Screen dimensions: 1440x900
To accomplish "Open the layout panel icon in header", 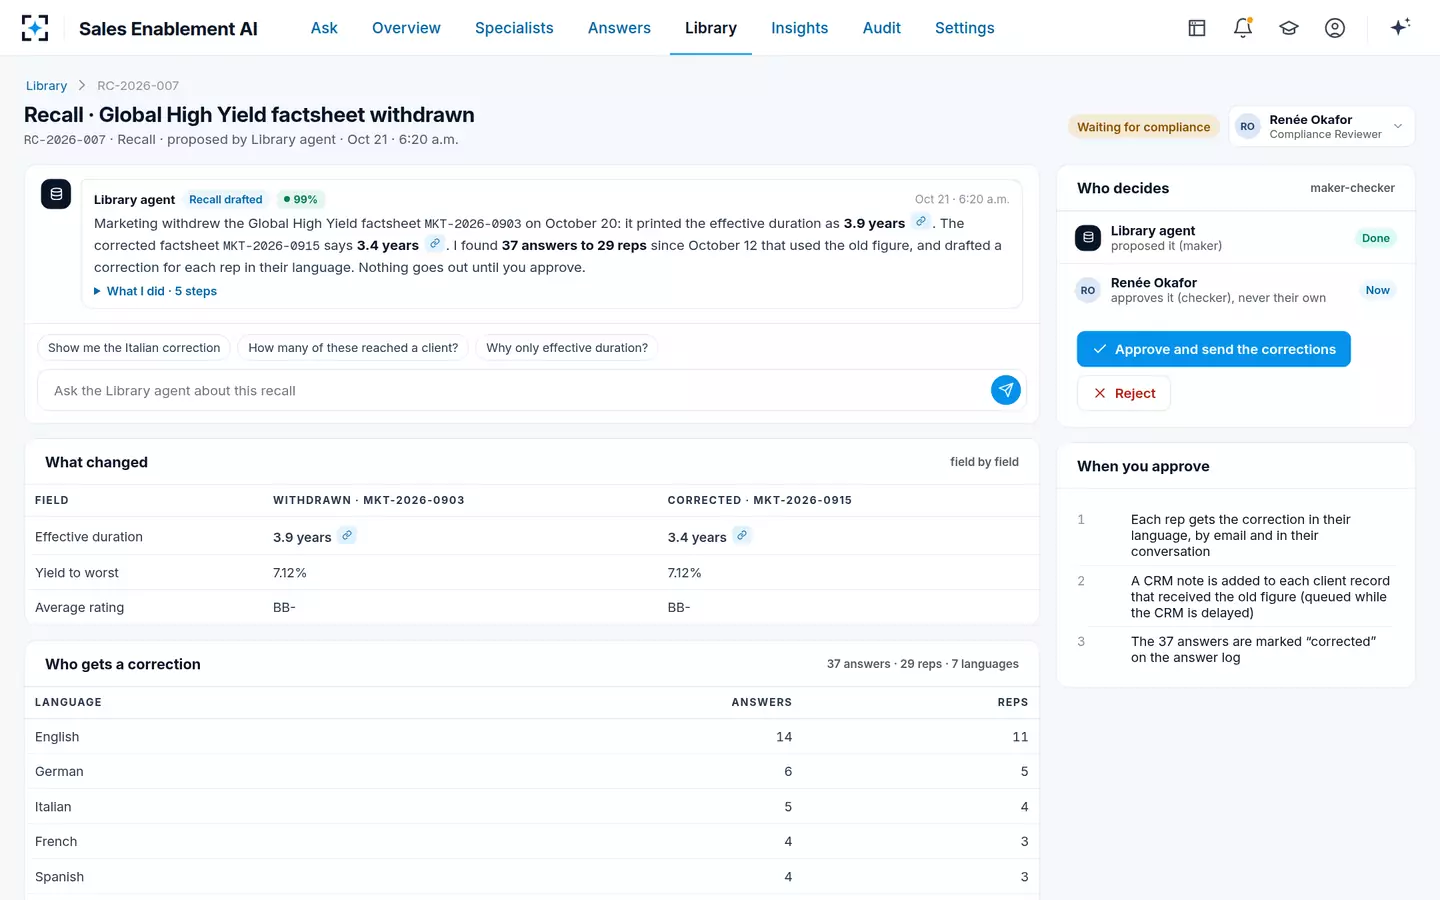I will pyautogui.click(x=1197, y=28).
